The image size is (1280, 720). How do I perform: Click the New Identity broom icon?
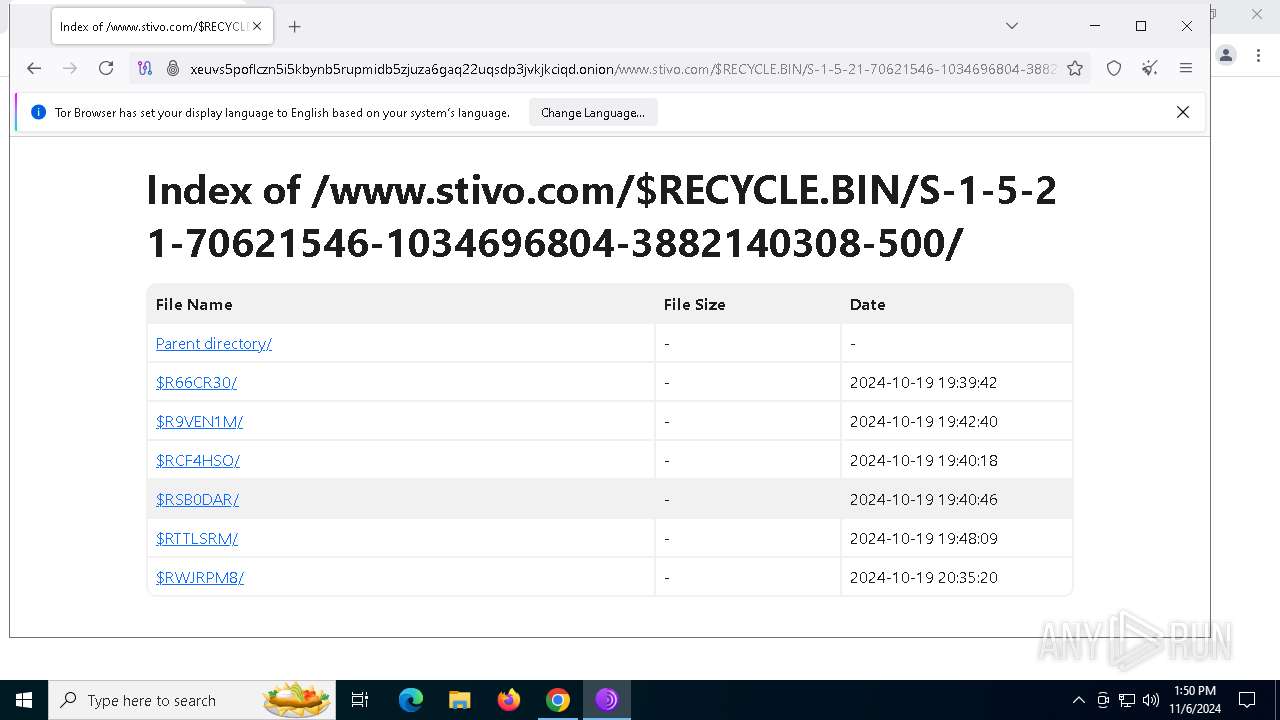pos(1150,68)
